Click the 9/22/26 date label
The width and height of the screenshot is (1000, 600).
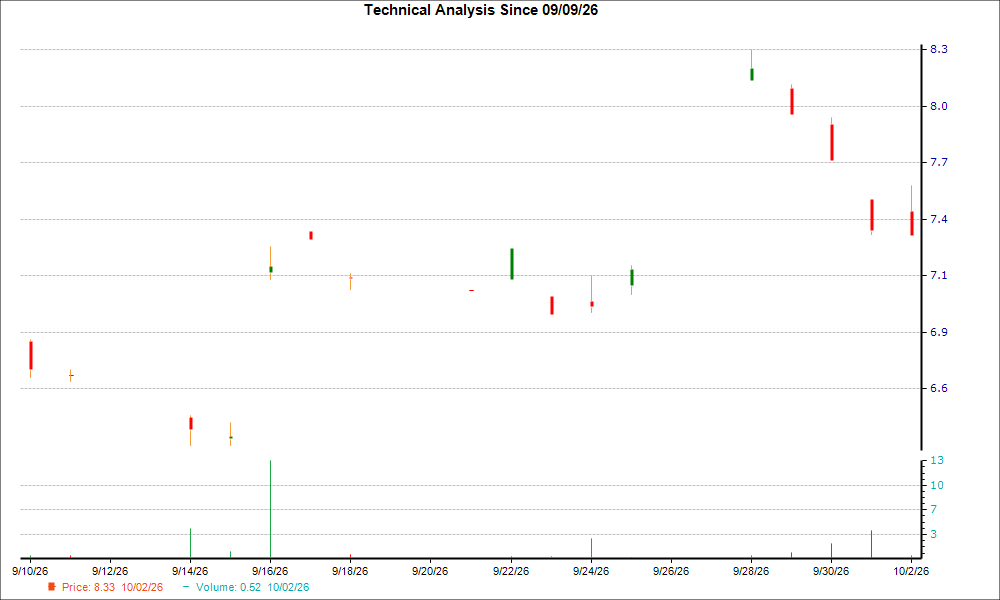(511, 571)
